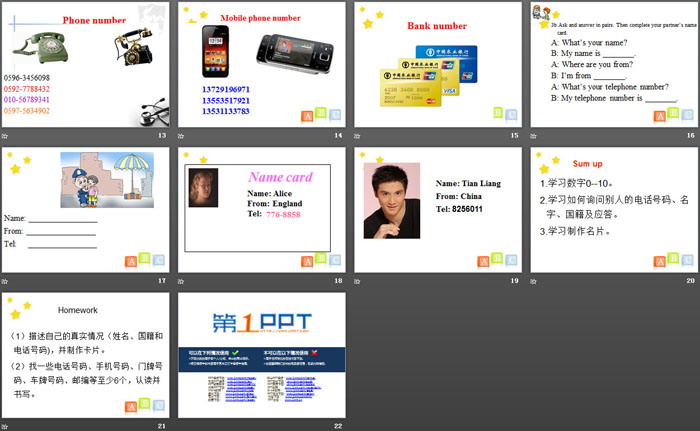Image resolution: width=700 pixels, height=431 pixels.
Task: Click the transition star icon under slide 18
Action: pos(181,281)
